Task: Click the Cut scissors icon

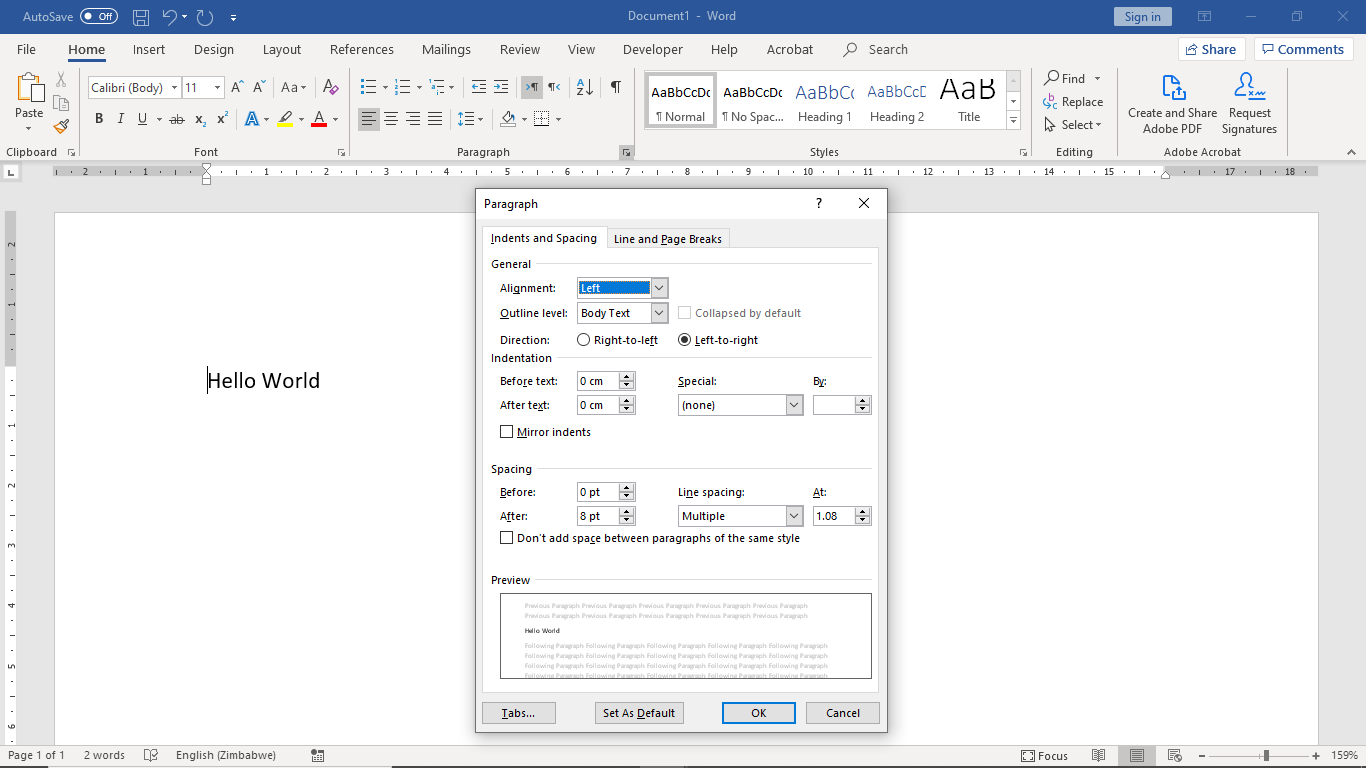Action: click(x=61, y=80)
